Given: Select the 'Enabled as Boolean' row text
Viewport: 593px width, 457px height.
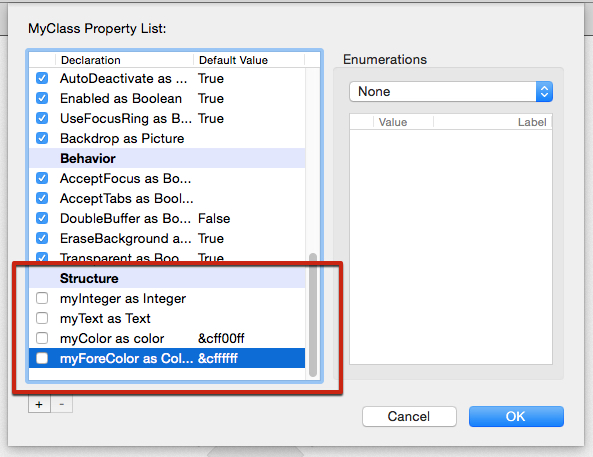Looking at the screenshot, I should pos(121,98).
